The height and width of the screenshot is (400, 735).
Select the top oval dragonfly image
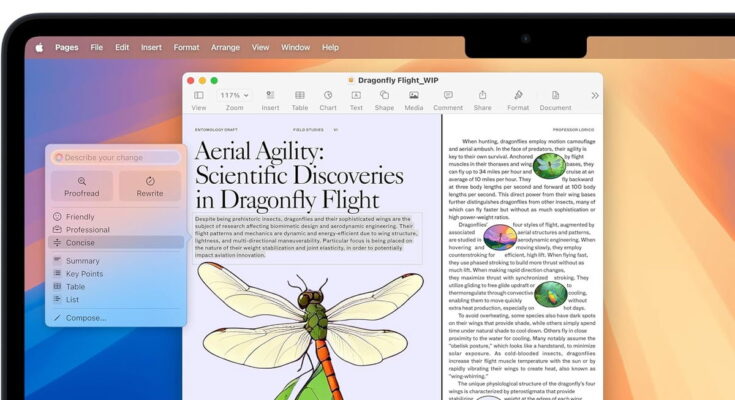click(549, 166)
